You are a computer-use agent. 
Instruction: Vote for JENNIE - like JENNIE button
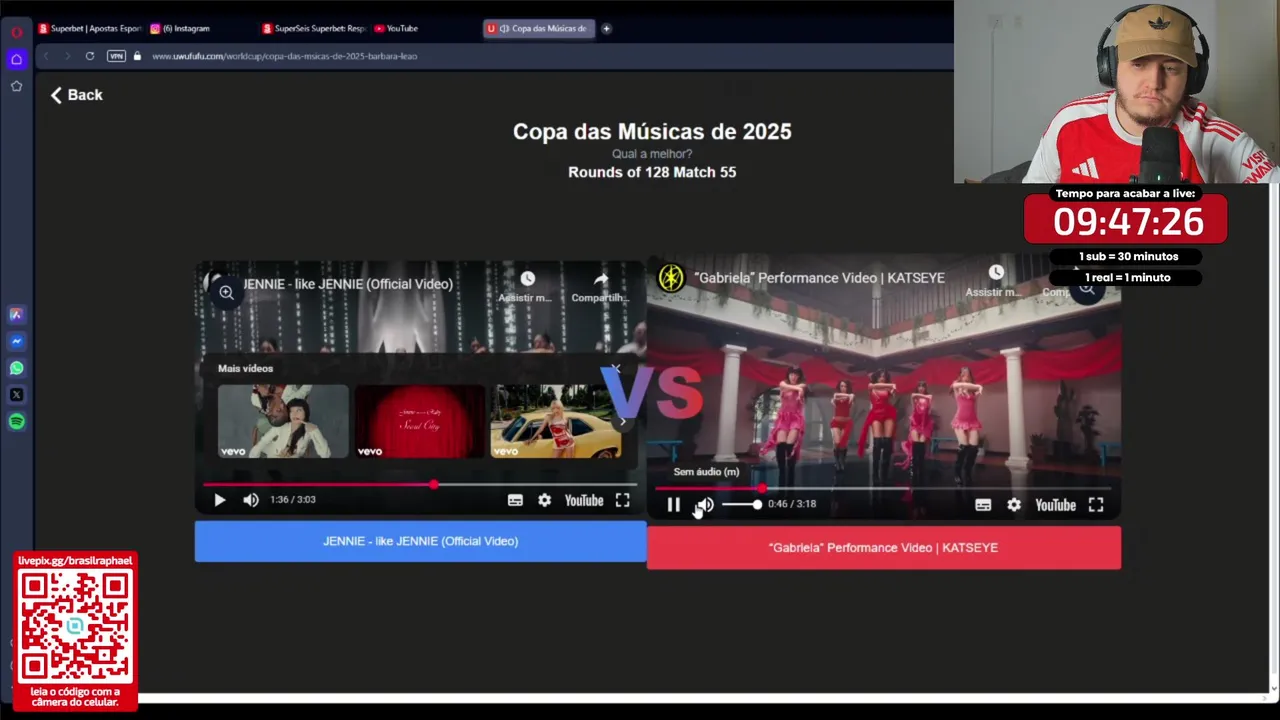pos(420,541)
